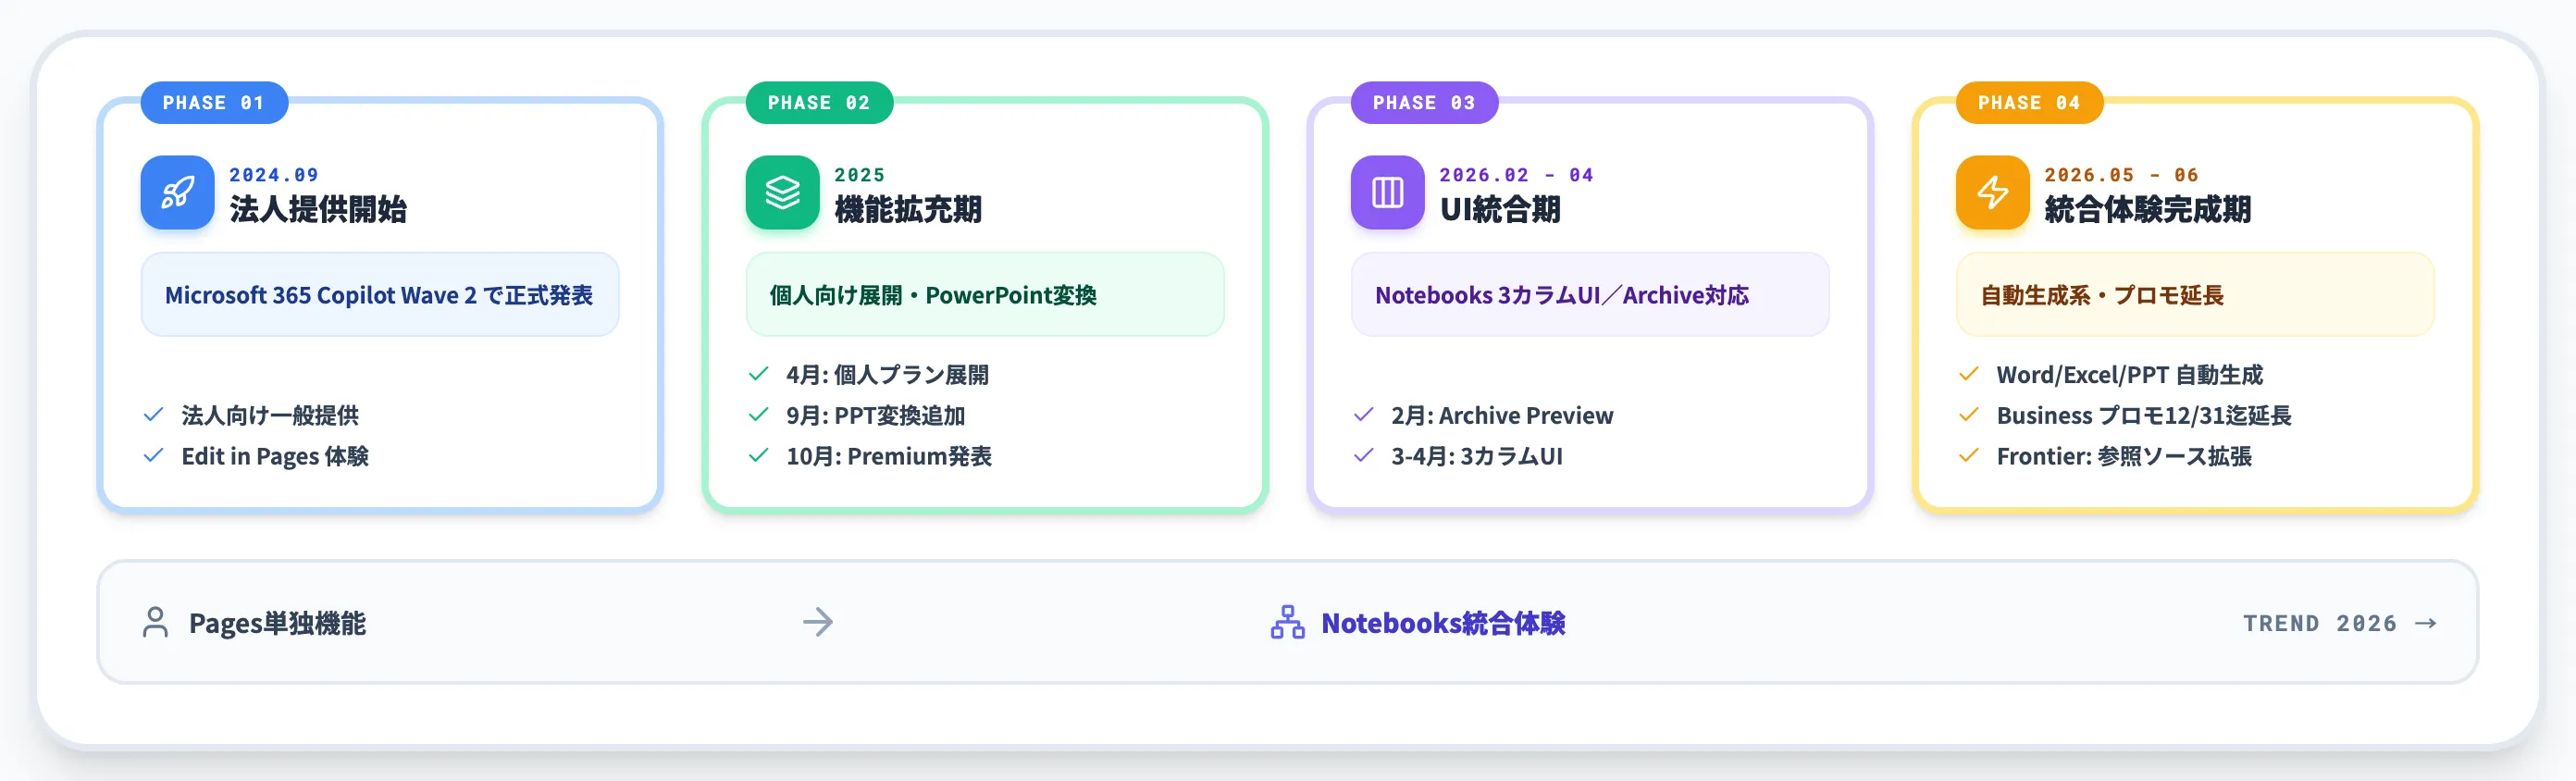Click the Business プロモ12/31迄延長 list text
Viewport: 2576px width, 781px height.
point(2143,415)
